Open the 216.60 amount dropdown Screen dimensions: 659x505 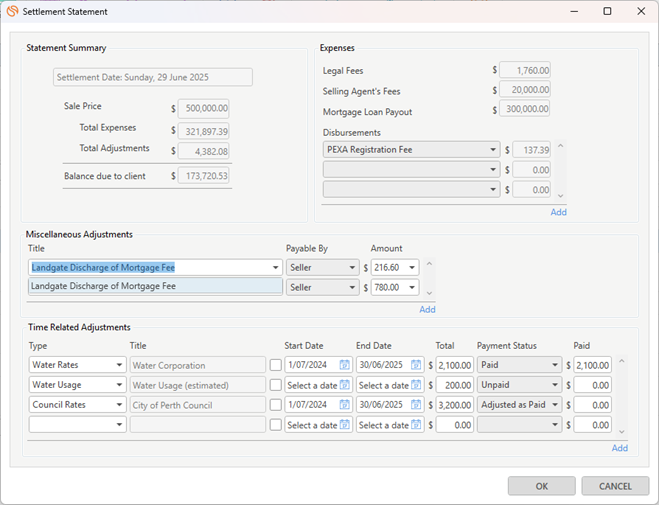(411, 268)
